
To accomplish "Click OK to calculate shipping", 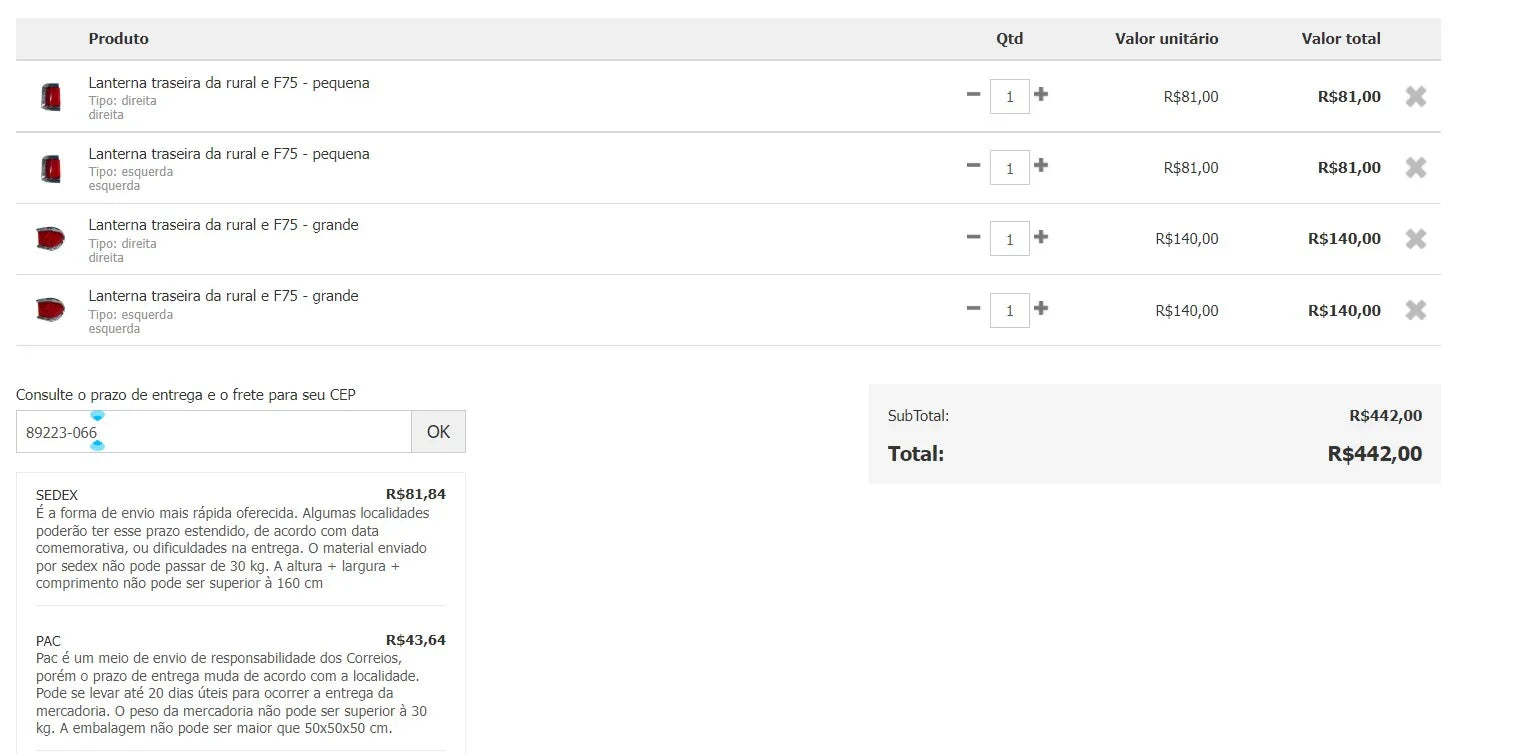I will coord(438,432).
